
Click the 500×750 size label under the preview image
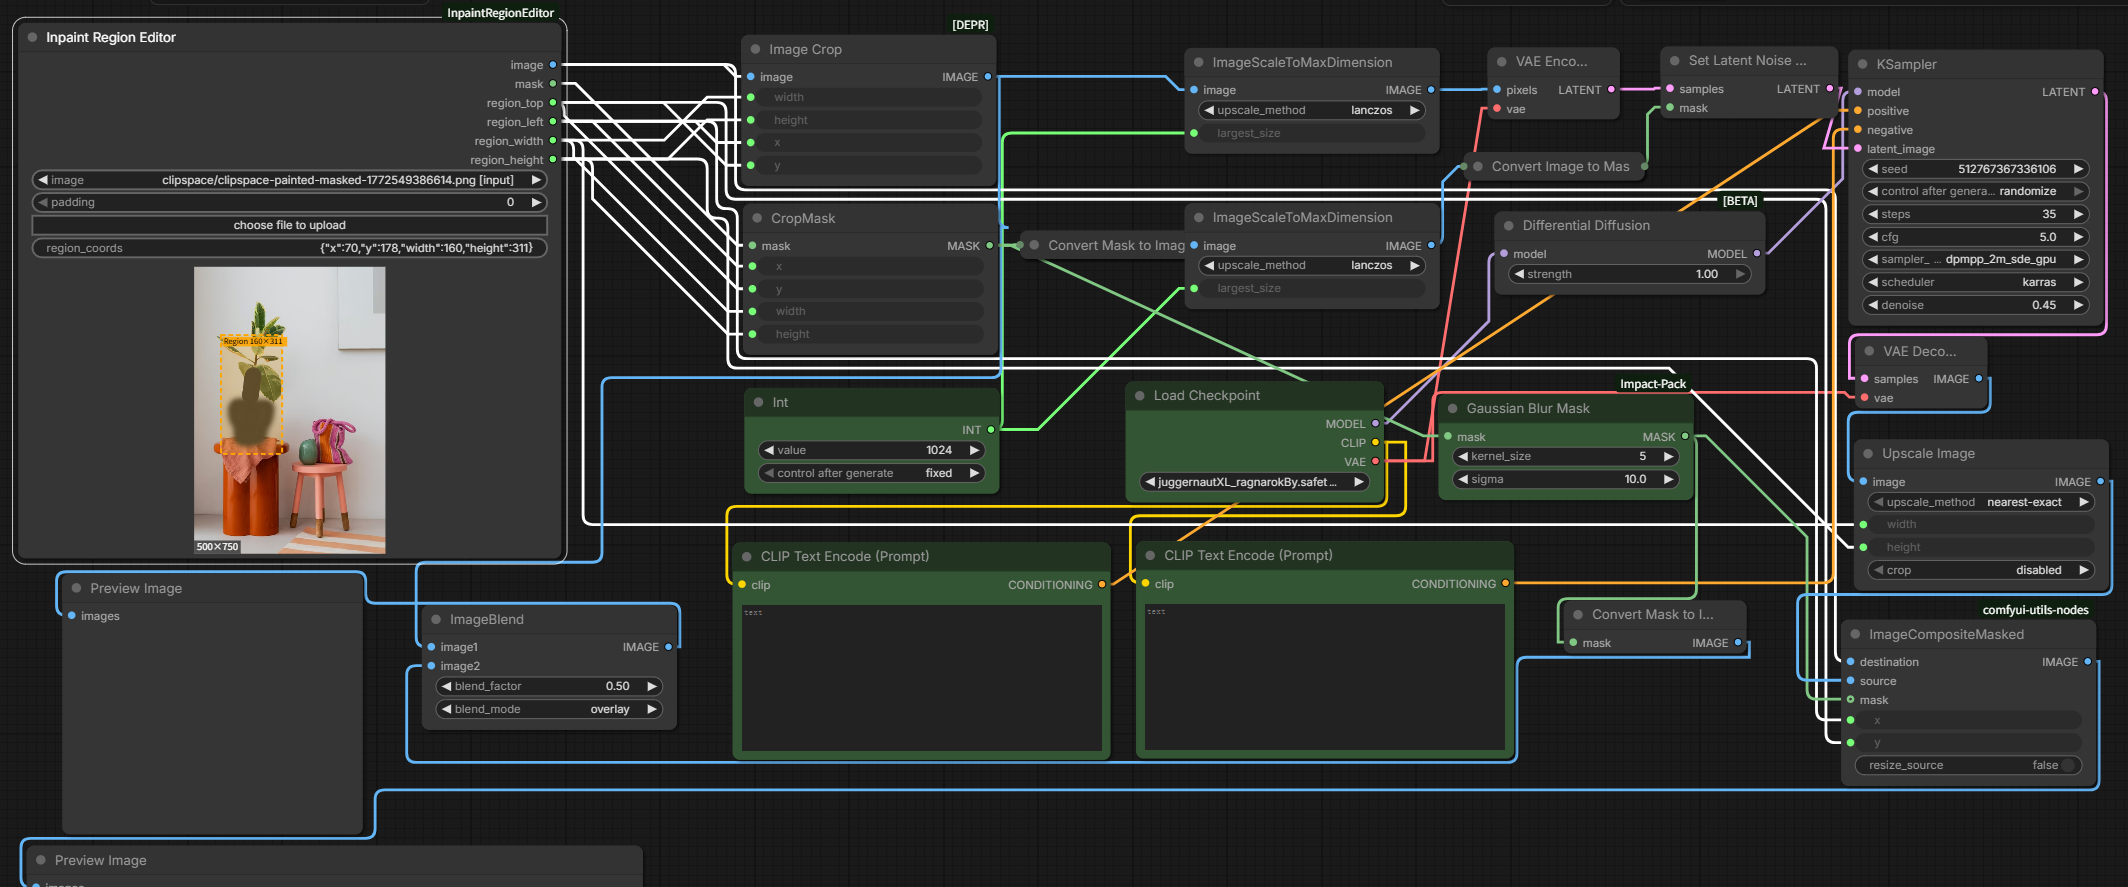pos(217,547)
